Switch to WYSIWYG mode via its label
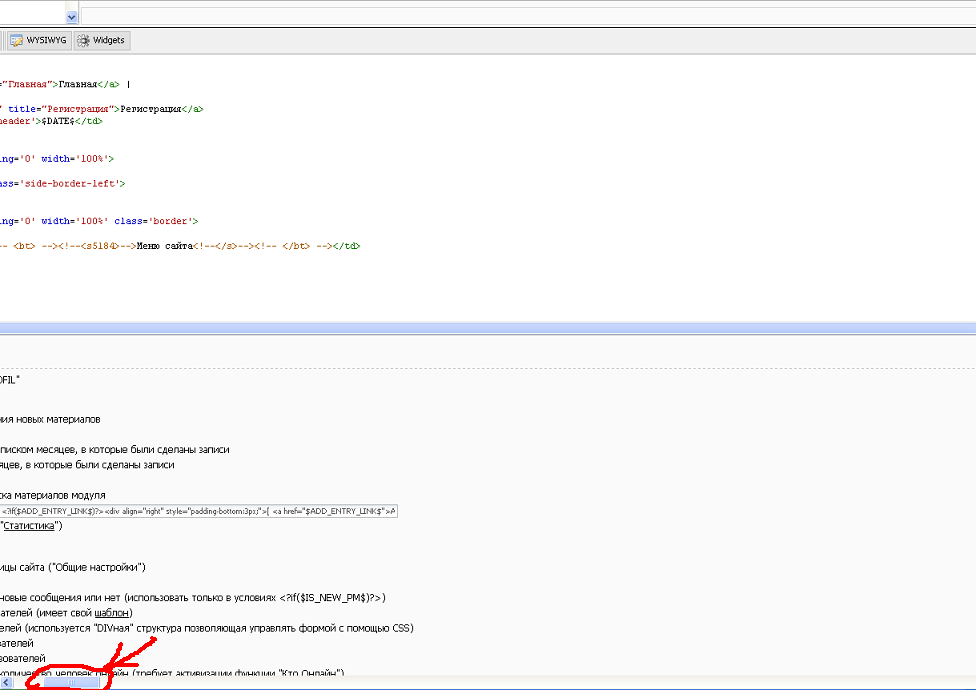 coord(47,41)
